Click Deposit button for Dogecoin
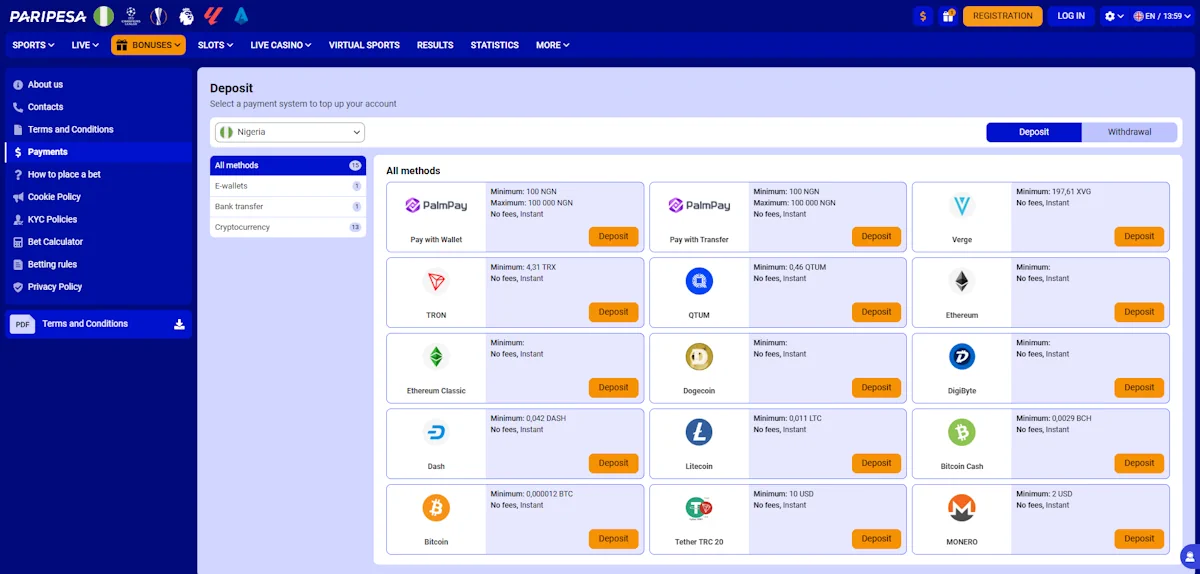Screen dimensions: 1200x574 coord(876,388)
